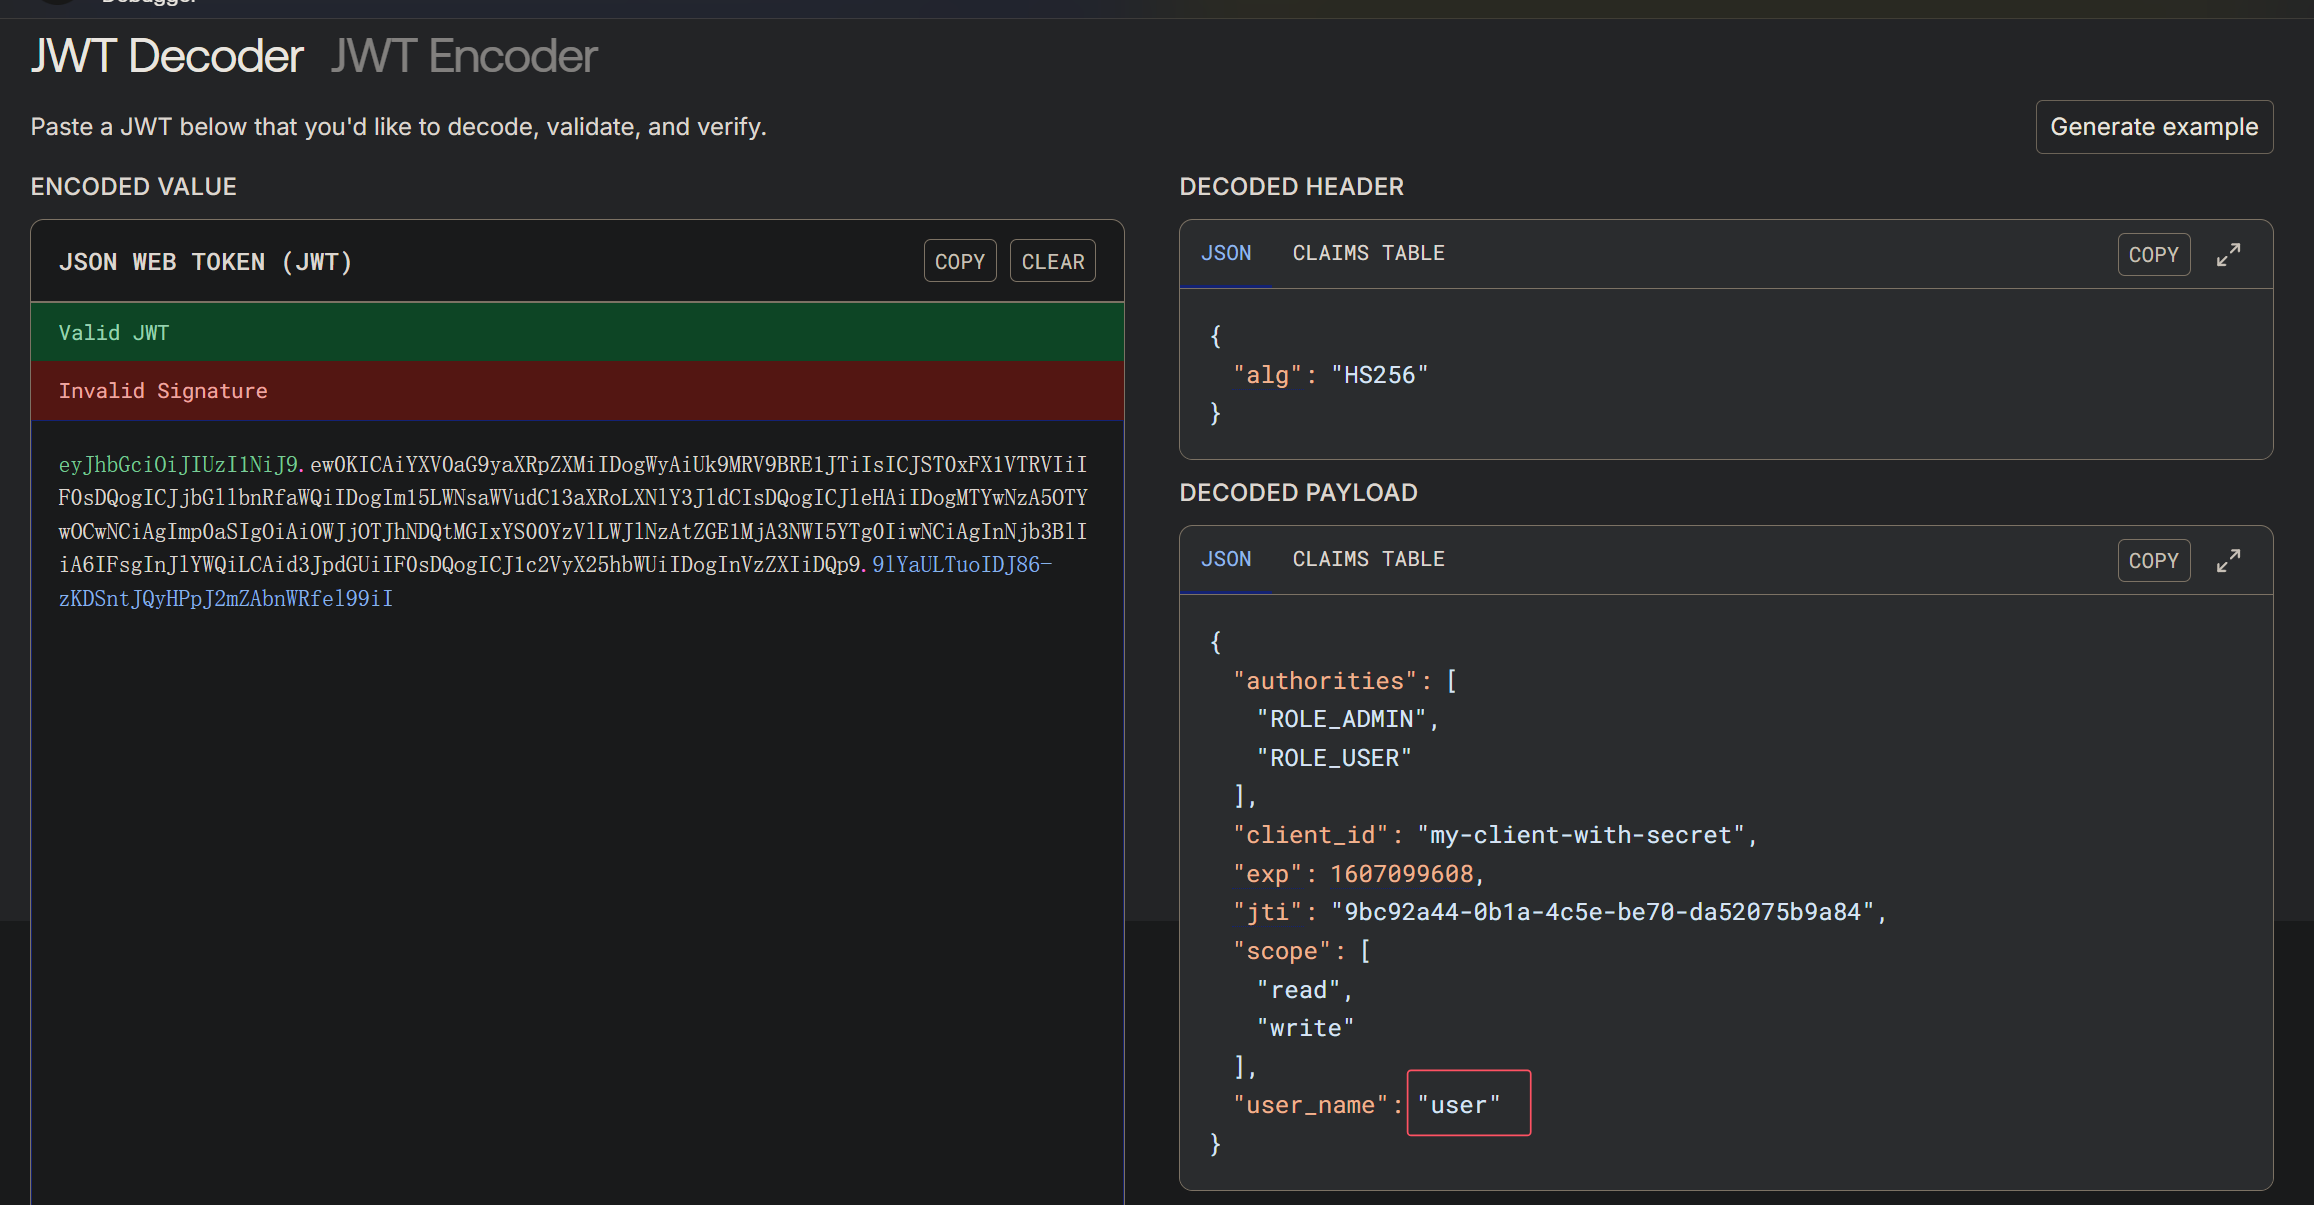Open the payload Claims Table tab
The width and height of the screenshot is (2314, 1205).
[x=1368, y=559]
